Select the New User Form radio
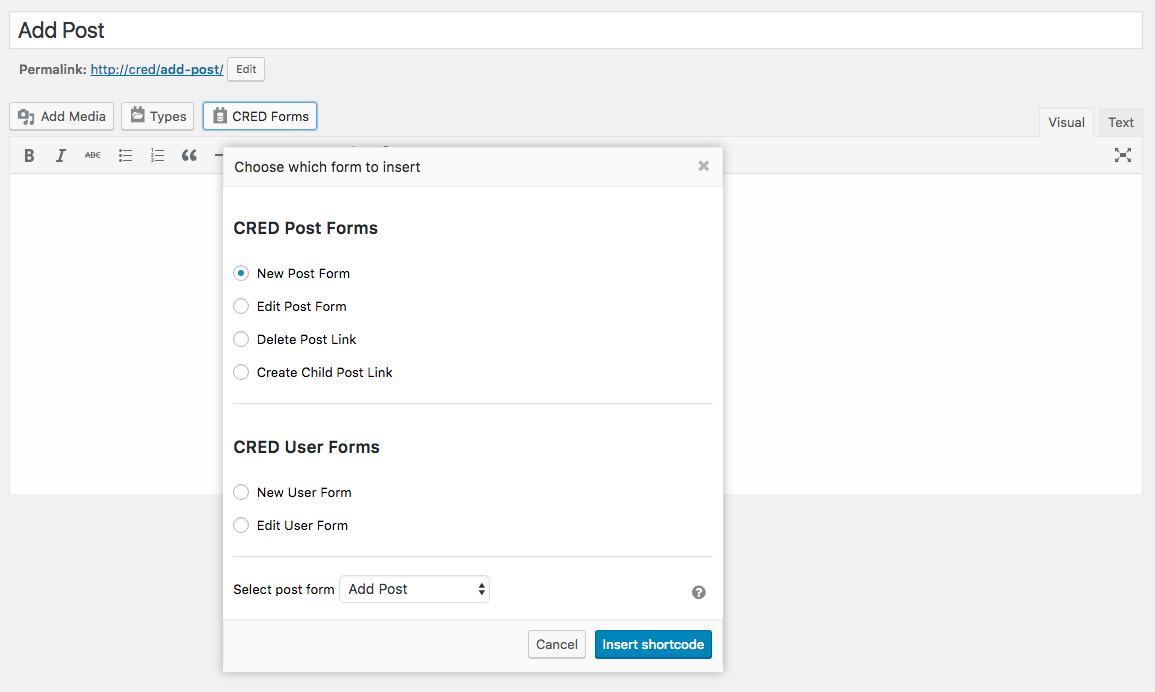1155x692 pixels. (x=241, y=492)
